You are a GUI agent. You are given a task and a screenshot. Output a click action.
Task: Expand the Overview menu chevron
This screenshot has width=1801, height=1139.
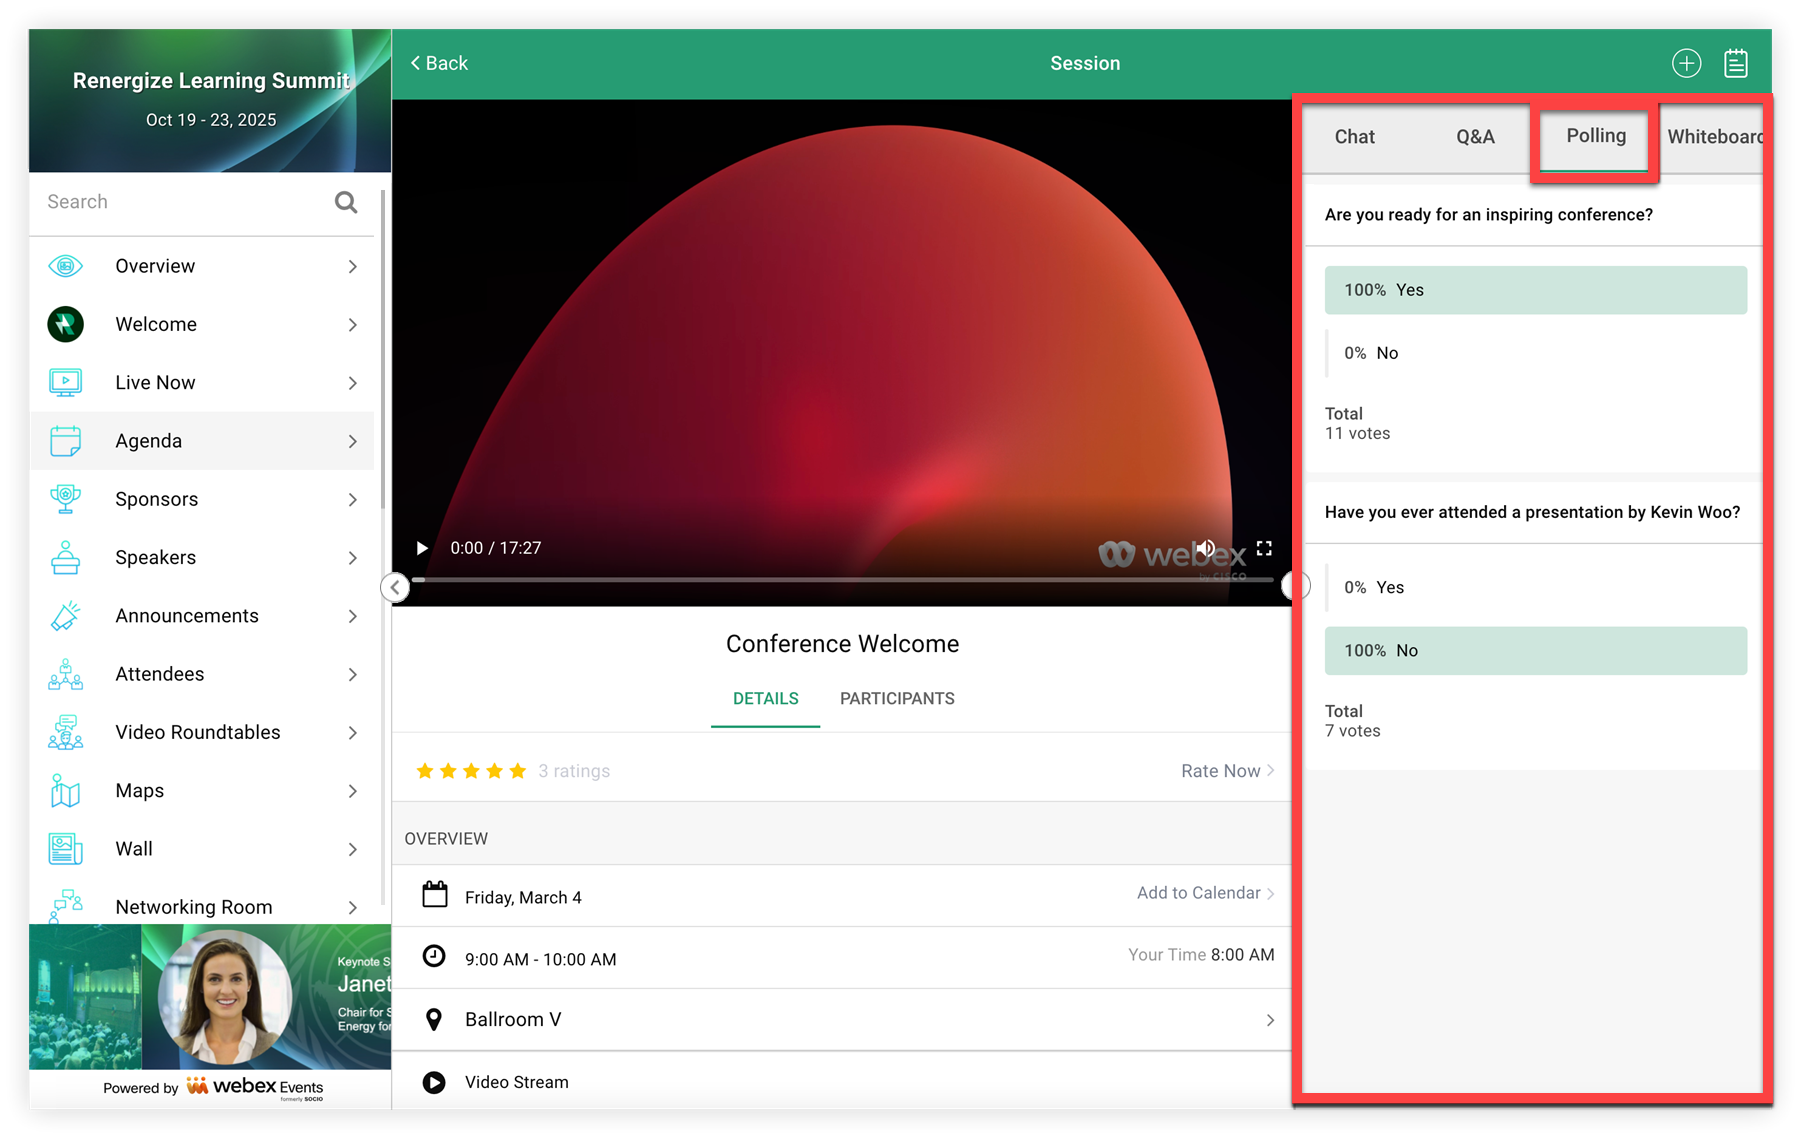[353, 266]
